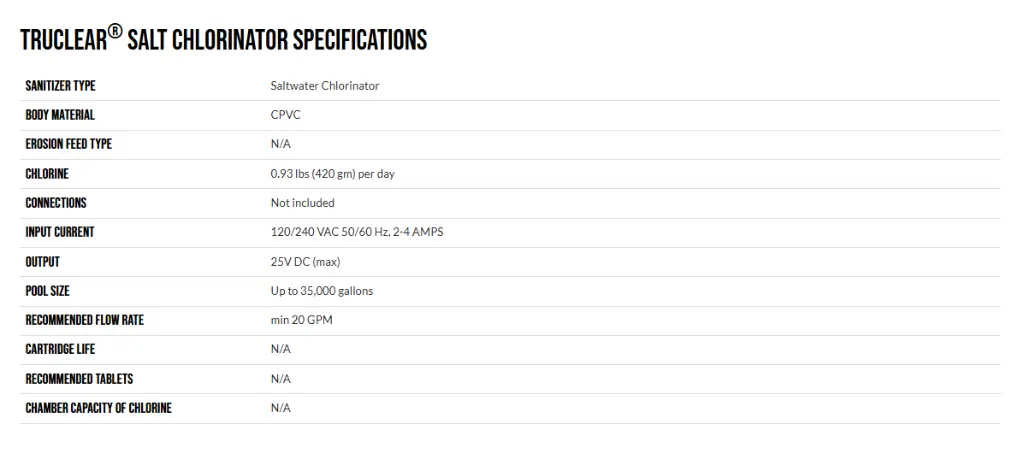Select the Pool Size label
1024x453 pixels.
(x=47, y=291)
